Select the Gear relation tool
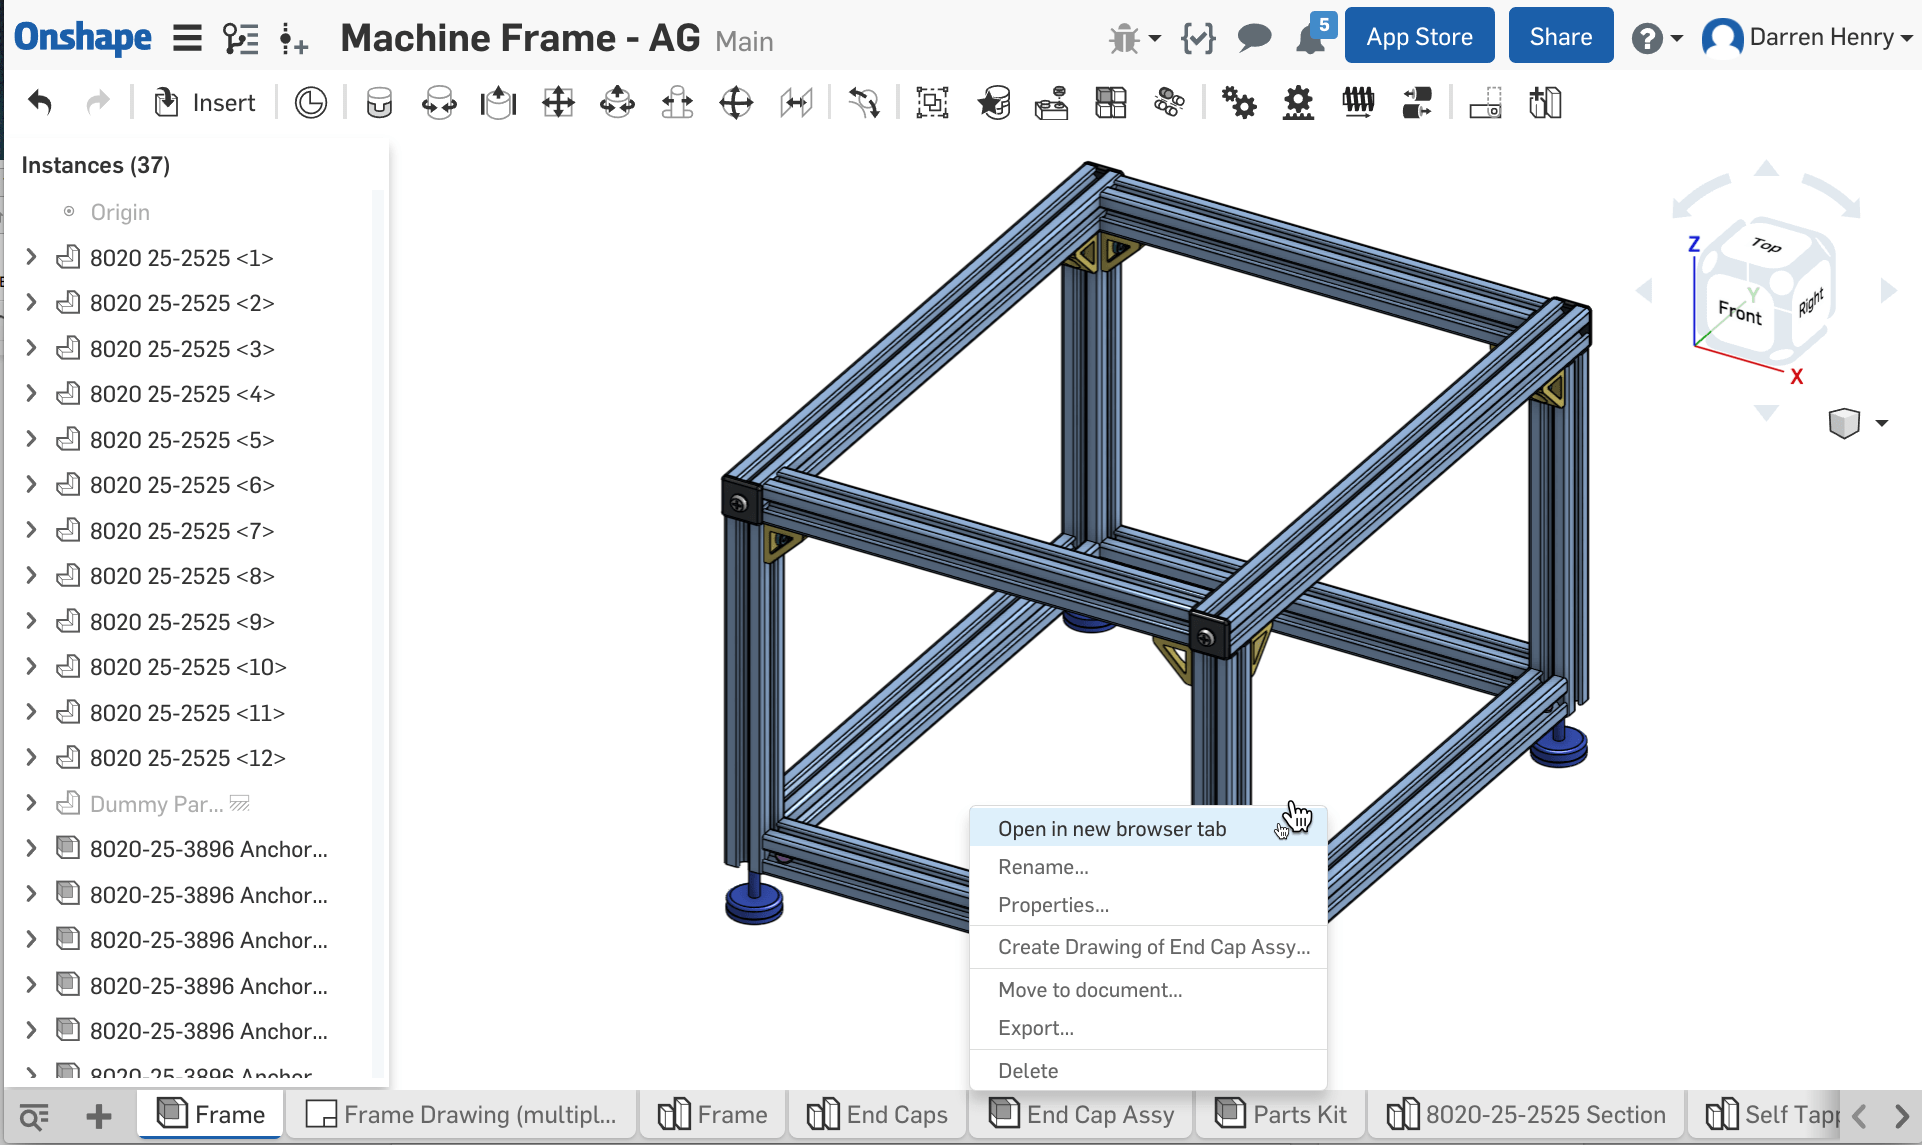Image resolution: width=1922 pixels, height=1145 pixels. pyautogui.click(x=1239, y=102)
